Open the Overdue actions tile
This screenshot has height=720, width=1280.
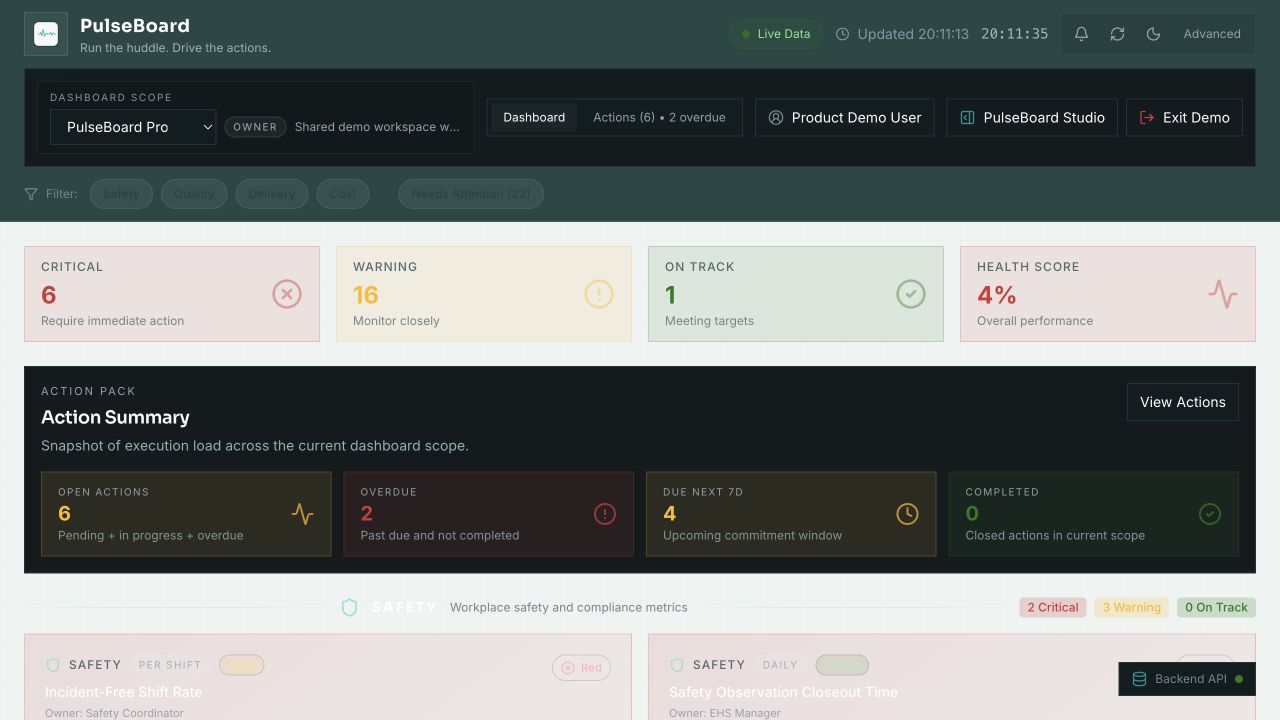click(489, 514)
